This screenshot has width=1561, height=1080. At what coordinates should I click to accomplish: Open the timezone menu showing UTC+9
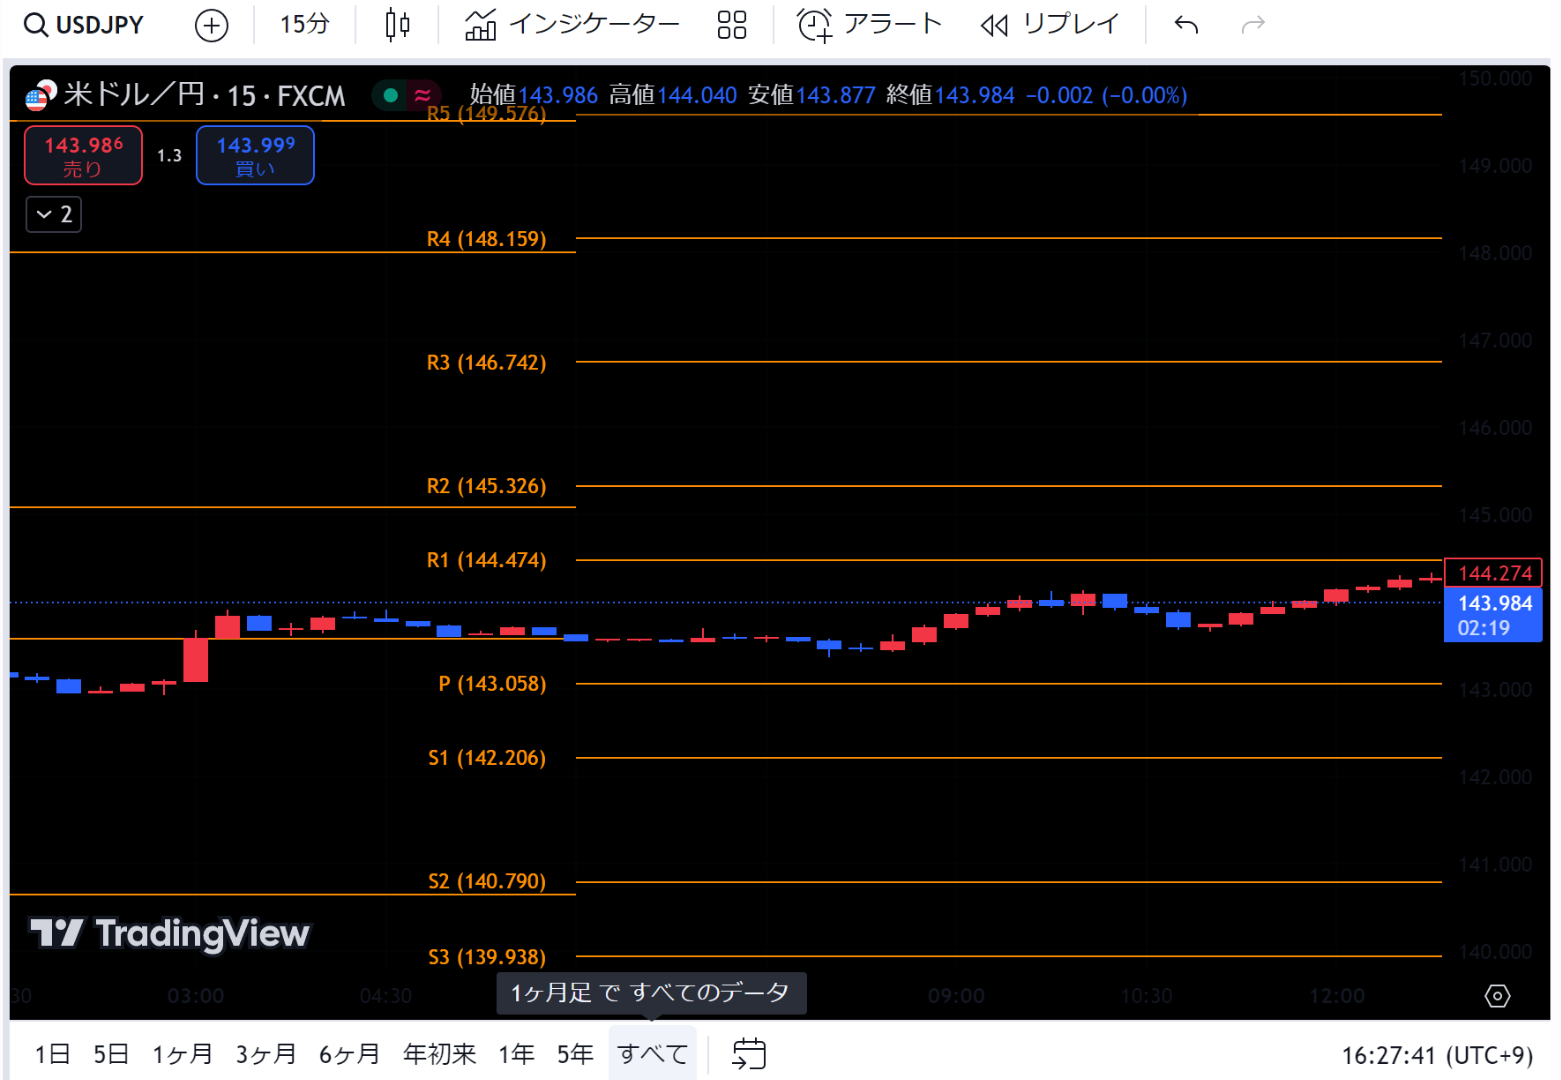(x=1436, y=1055)
